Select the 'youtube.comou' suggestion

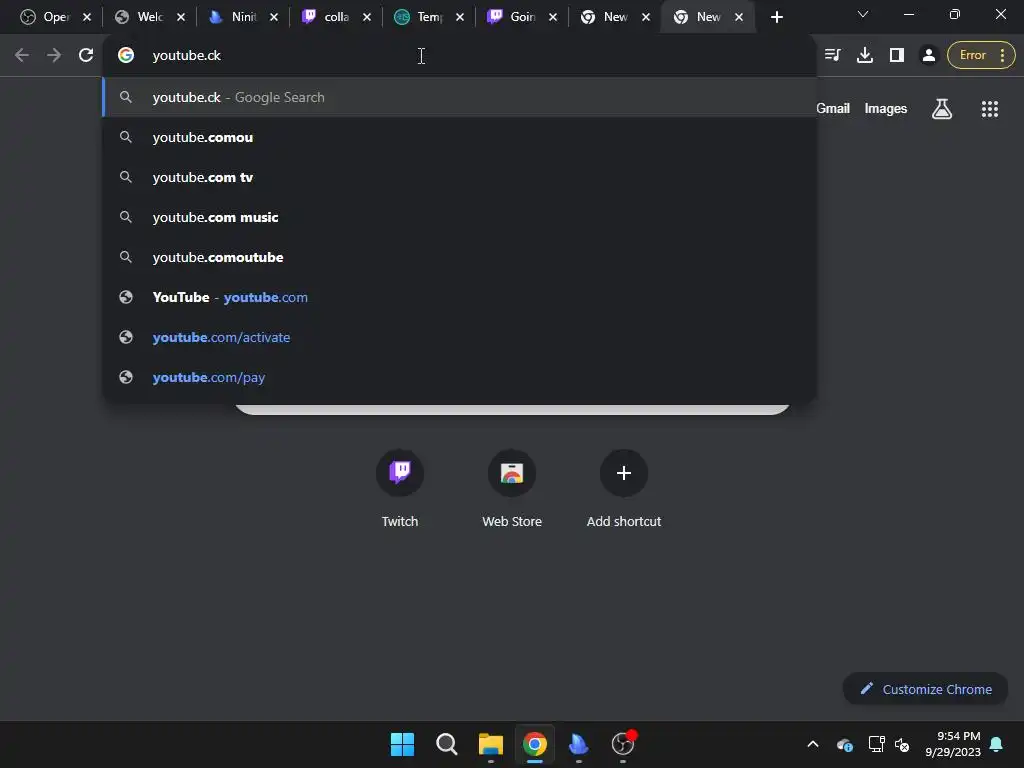[460, 137]
